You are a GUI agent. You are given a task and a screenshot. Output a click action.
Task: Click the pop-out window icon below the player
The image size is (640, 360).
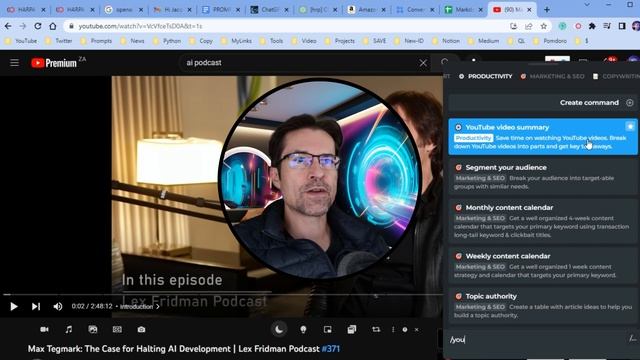351,329
